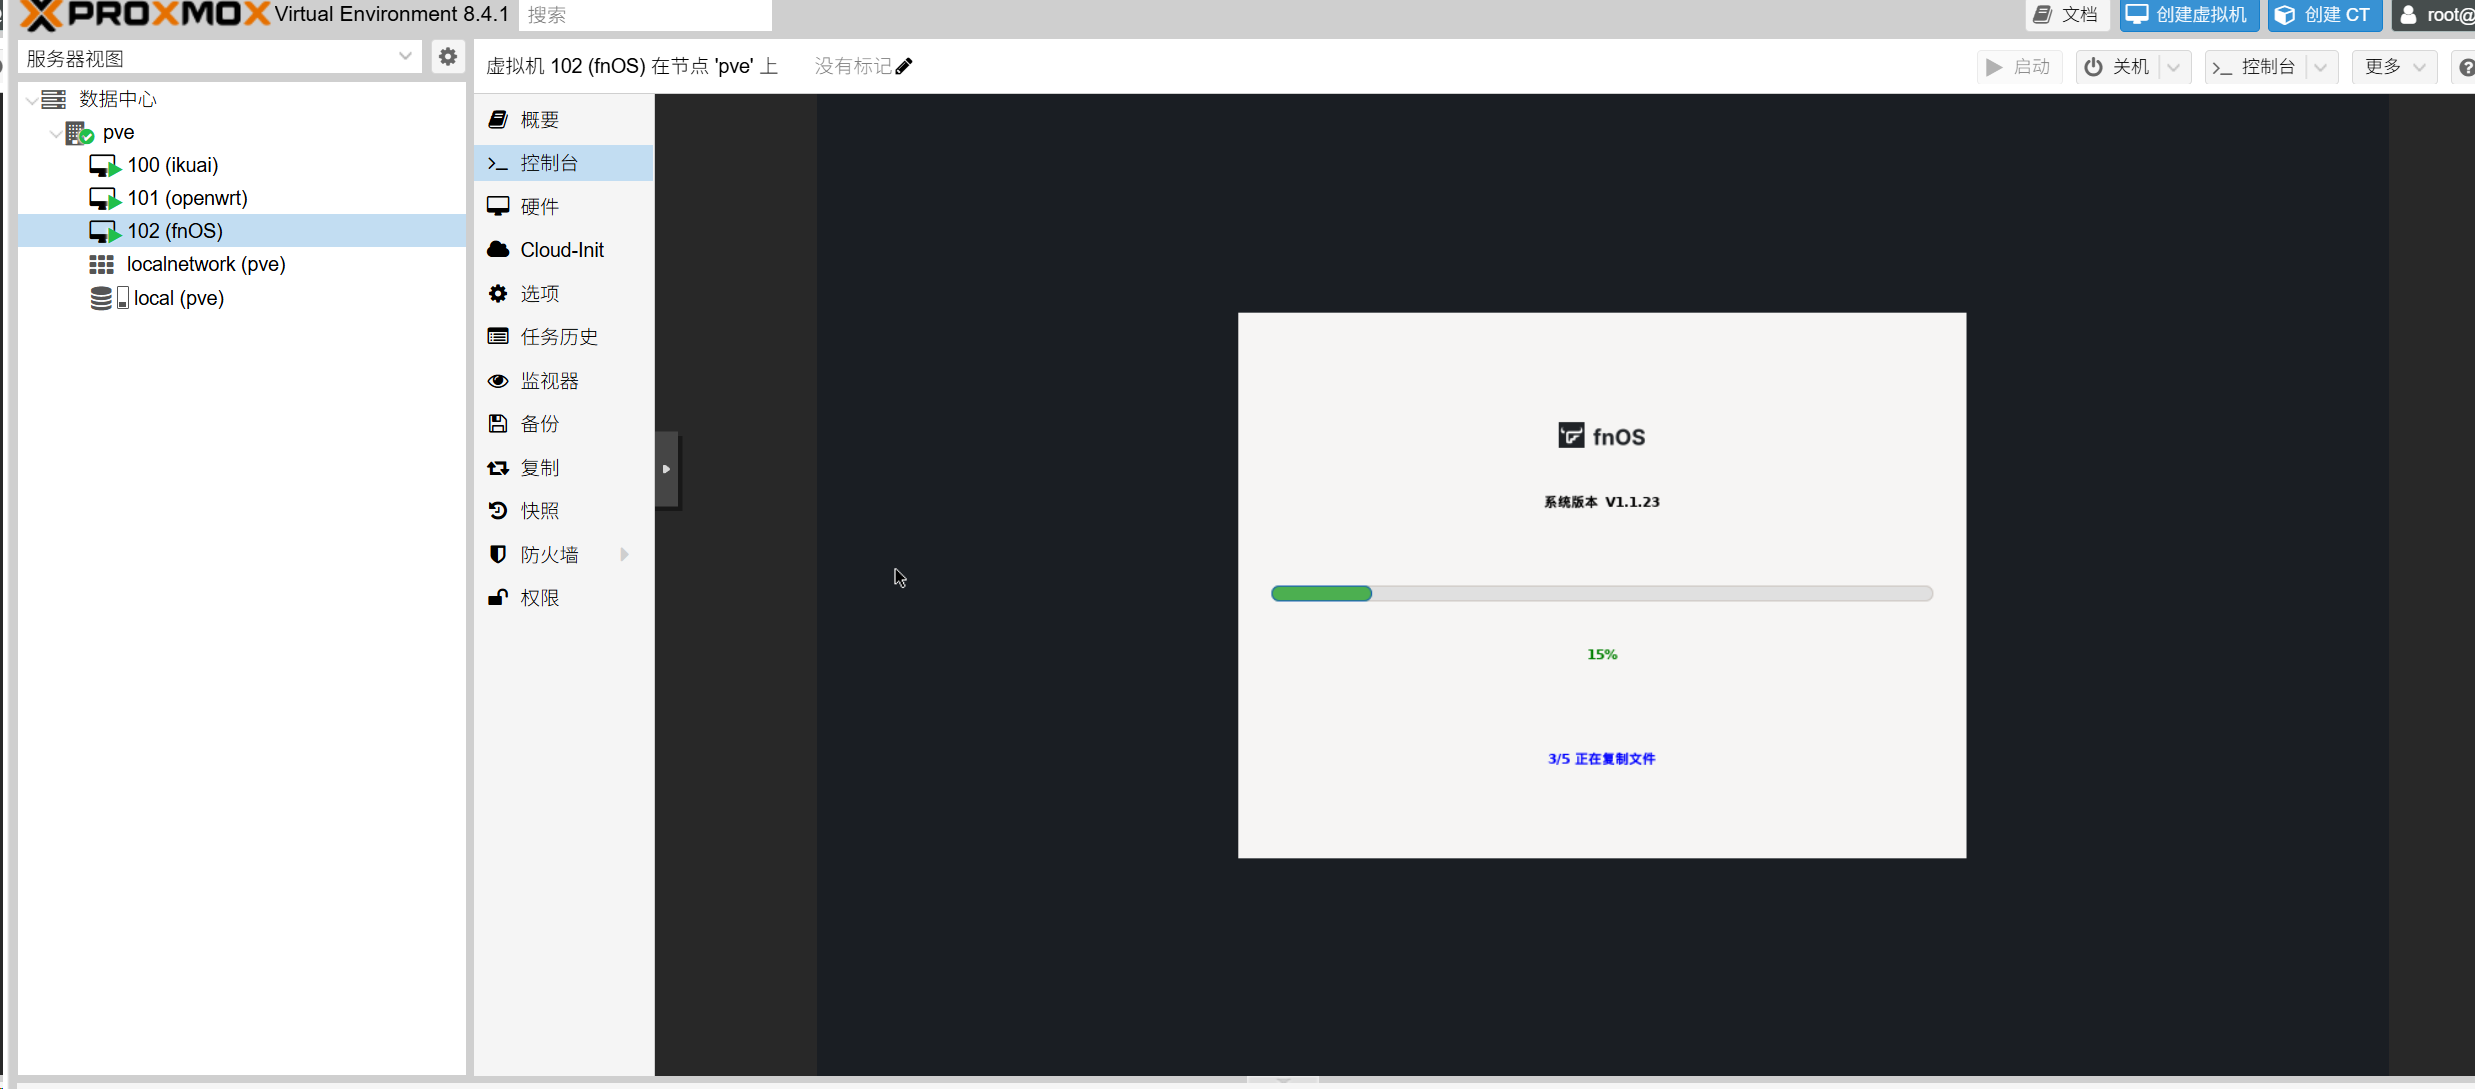Open the 快照 snapshot section
Viewport: 2475px width, 1089px height.
pyautogui.click(x=540, y=511)
